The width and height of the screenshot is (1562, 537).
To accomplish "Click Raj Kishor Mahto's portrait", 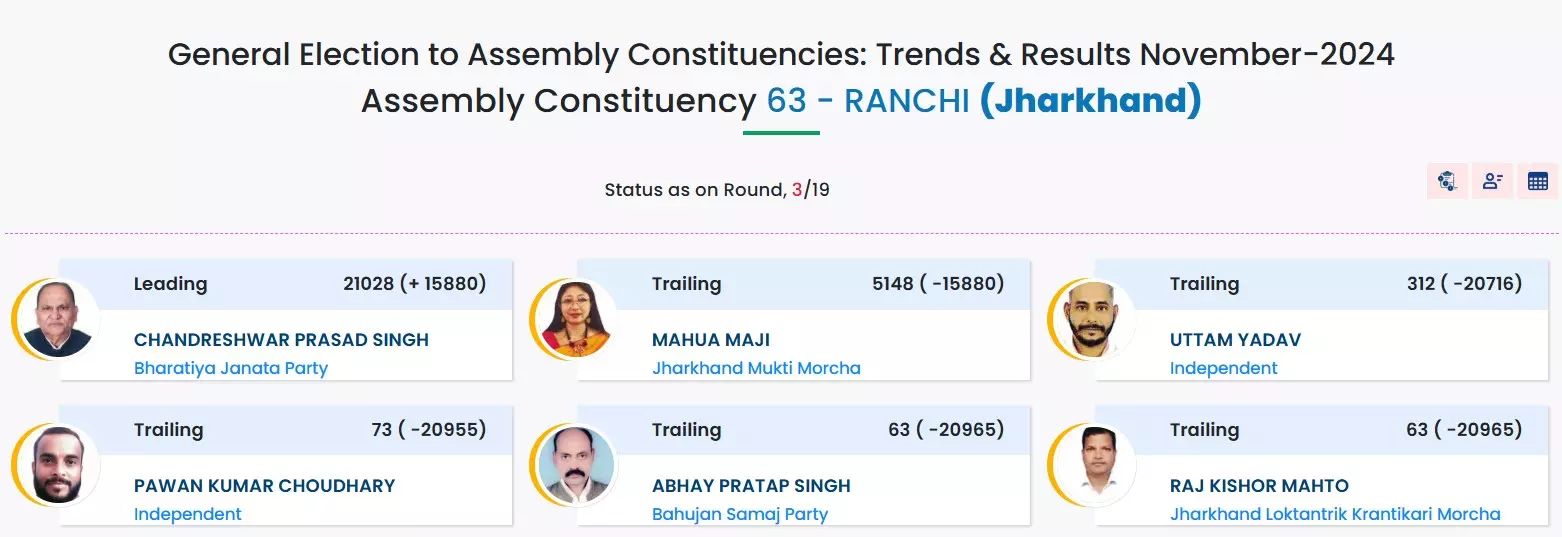I will [x=1094, y=465].
